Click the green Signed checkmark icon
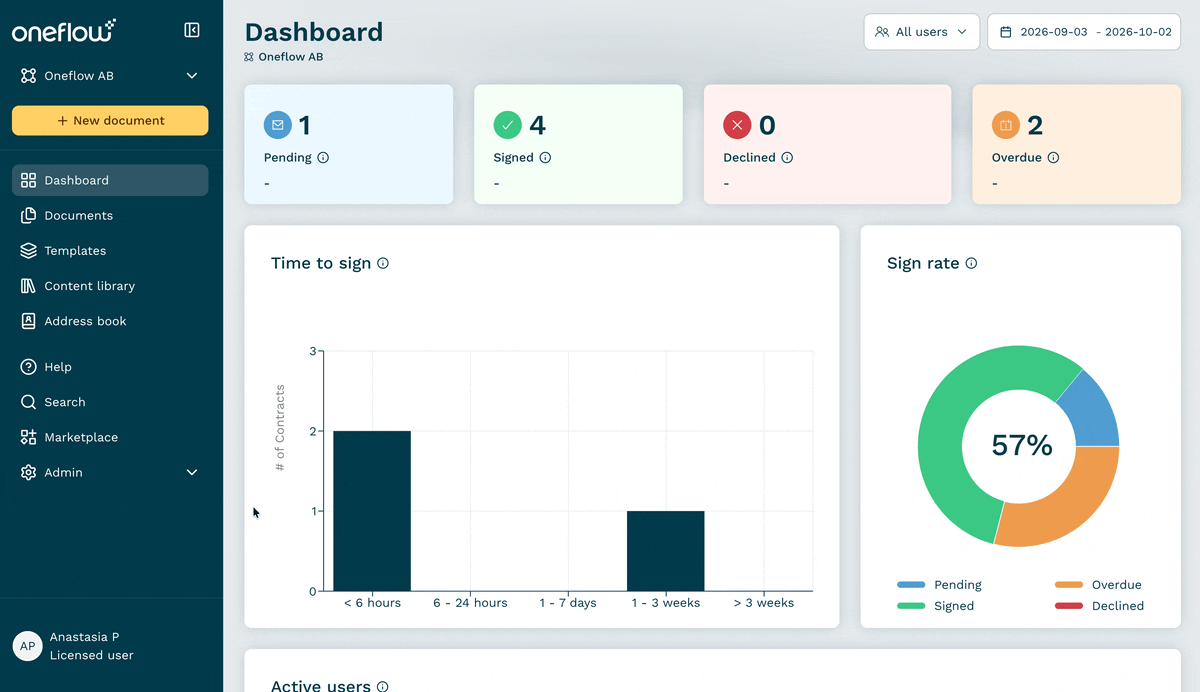Screen dimensions: 1200x692 tap(508, 125)
